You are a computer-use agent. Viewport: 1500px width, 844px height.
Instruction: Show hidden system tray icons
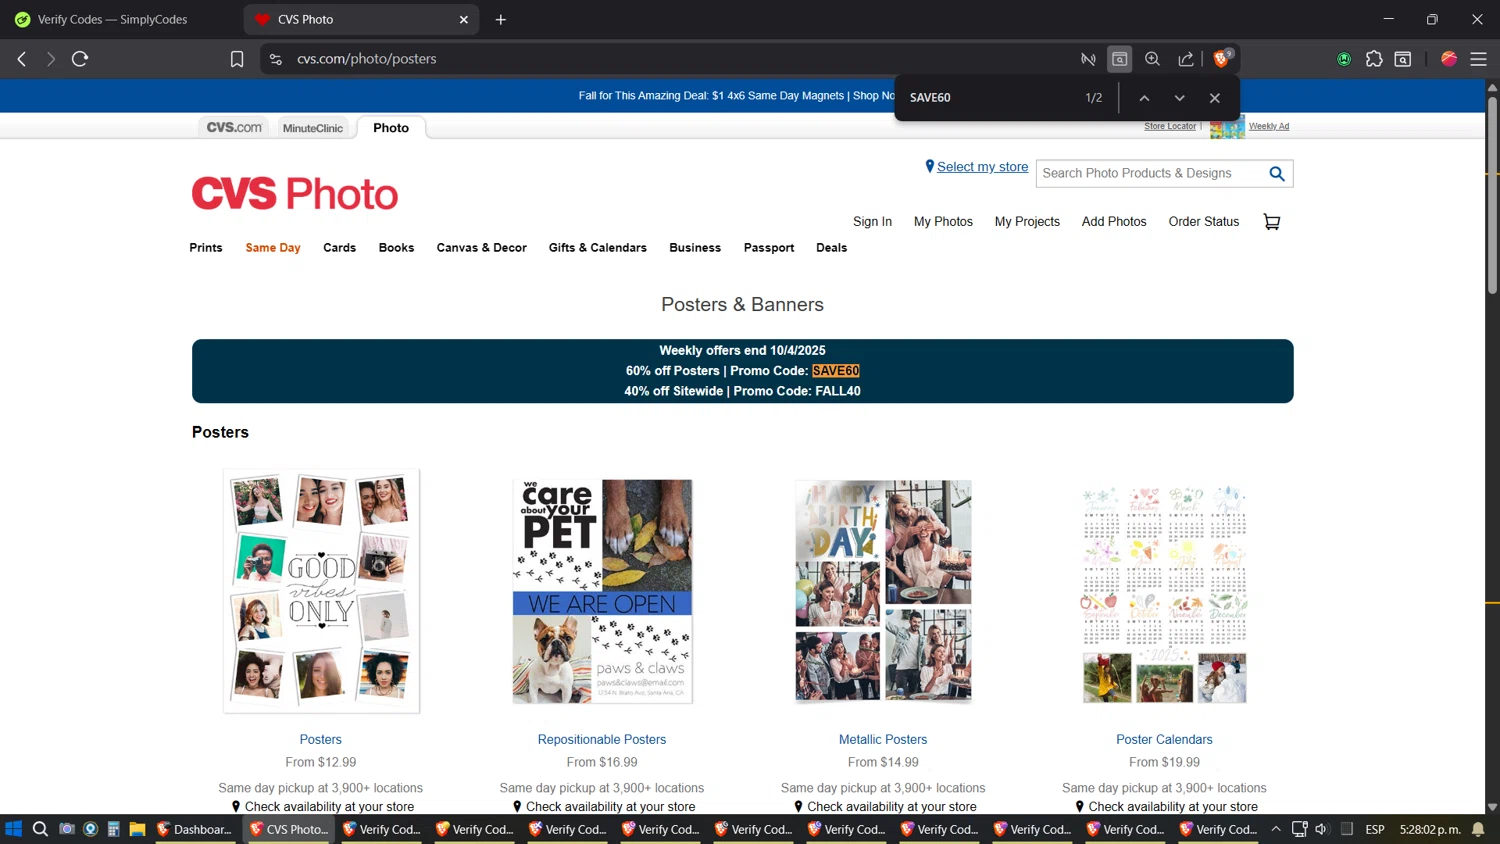(x=1276, y=829)
